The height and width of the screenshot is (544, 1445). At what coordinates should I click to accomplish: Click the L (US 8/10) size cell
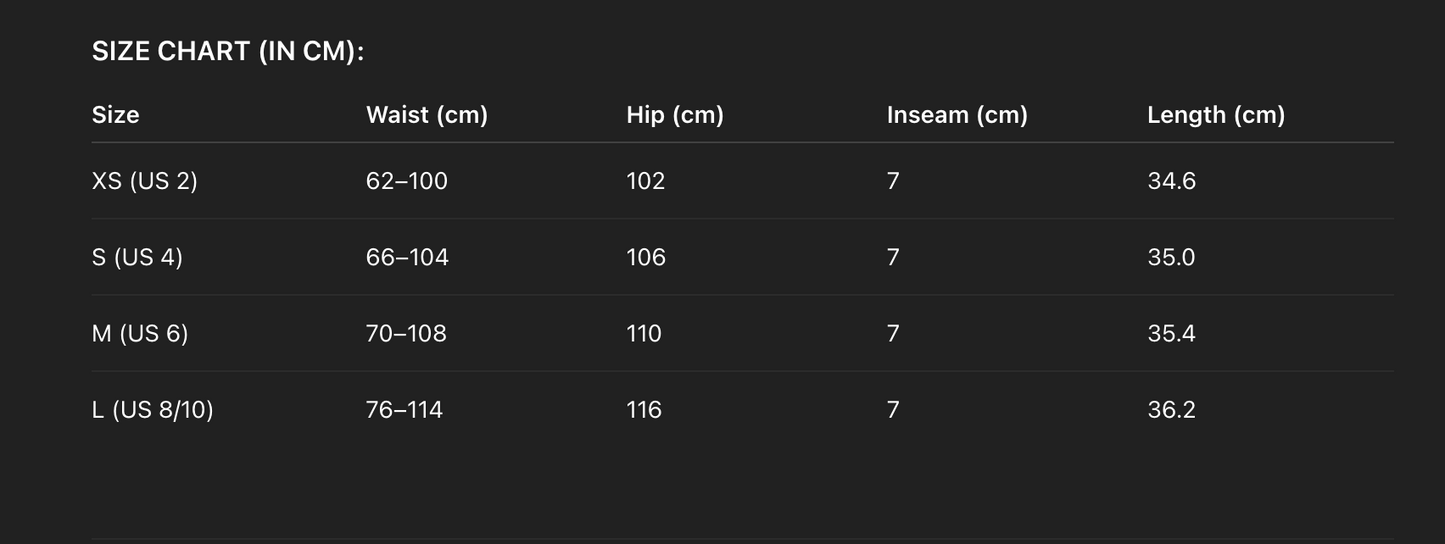pos(153,410)
